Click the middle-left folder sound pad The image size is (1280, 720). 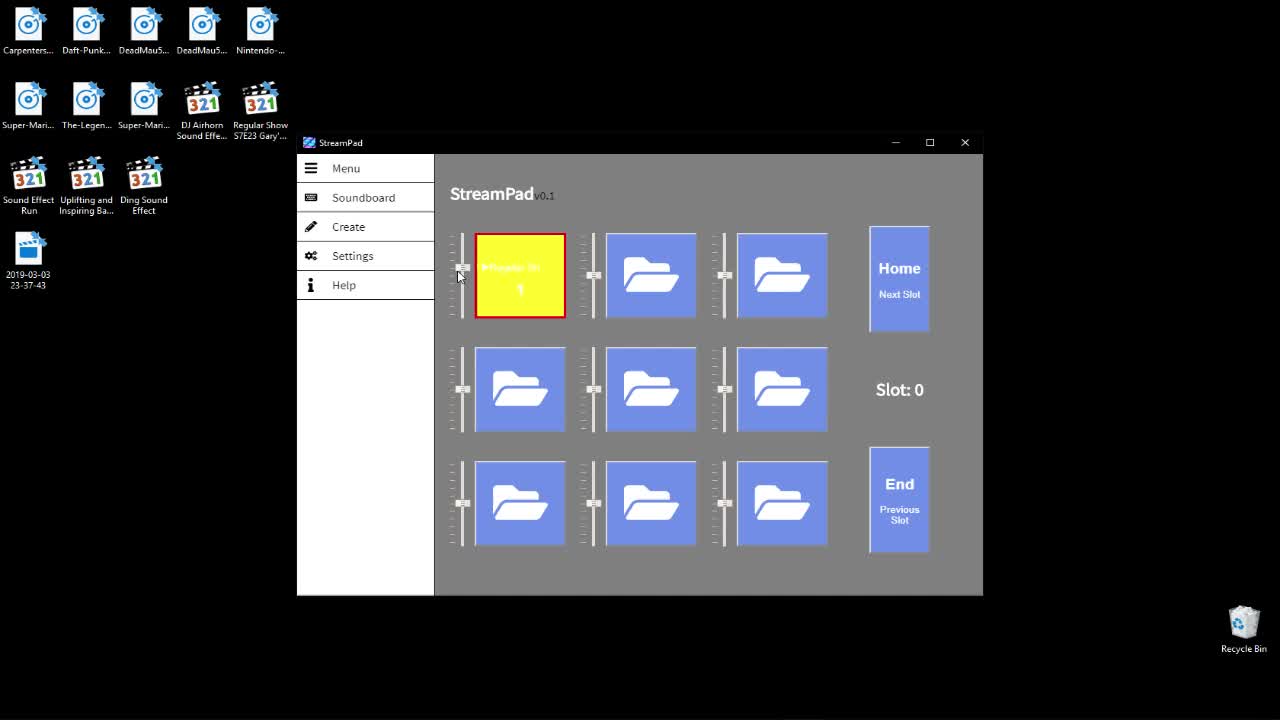pos(520,390)
